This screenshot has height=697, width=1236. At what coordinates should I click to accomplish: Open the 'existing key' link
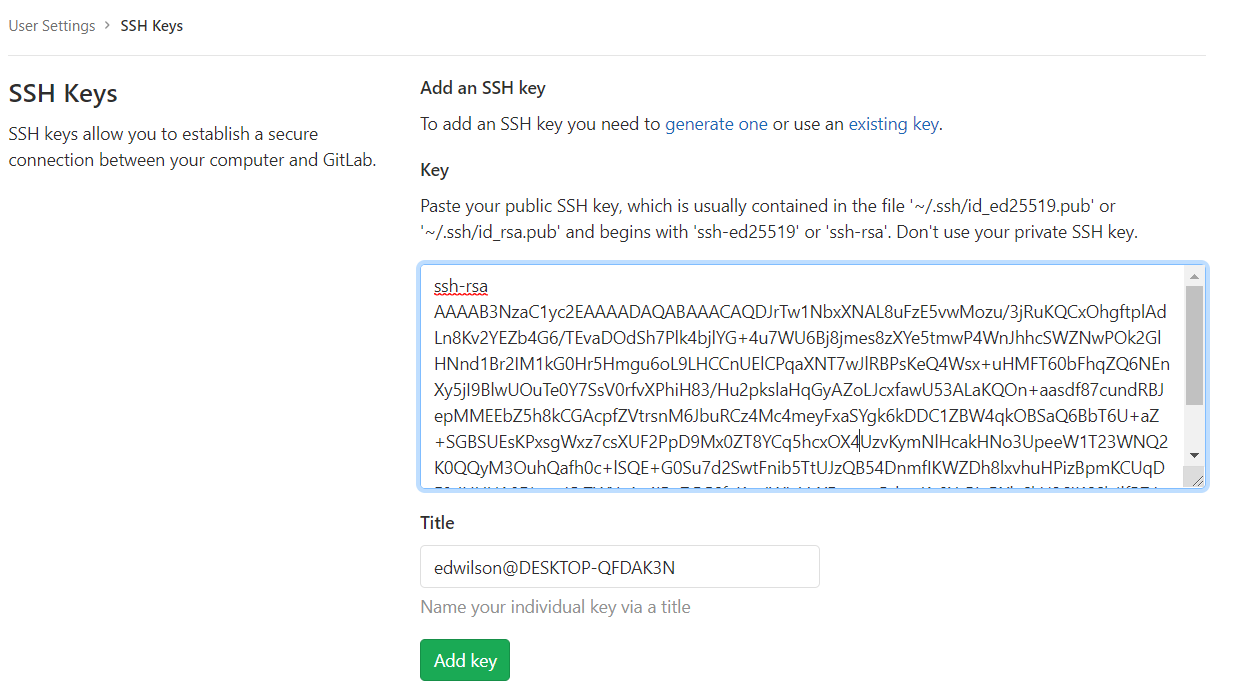(x=893, y=124)
